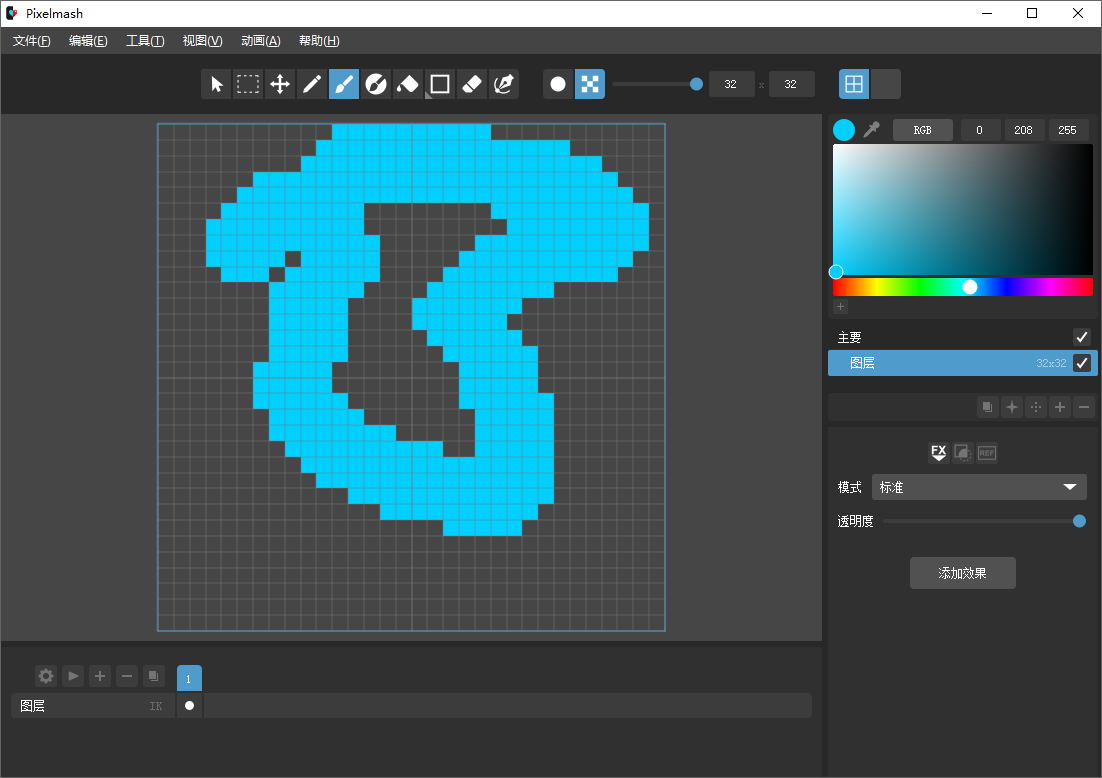Open the 模式 blend mode dropdown
The width and height of the screenshot is (1102, 778).
[979, 487]
